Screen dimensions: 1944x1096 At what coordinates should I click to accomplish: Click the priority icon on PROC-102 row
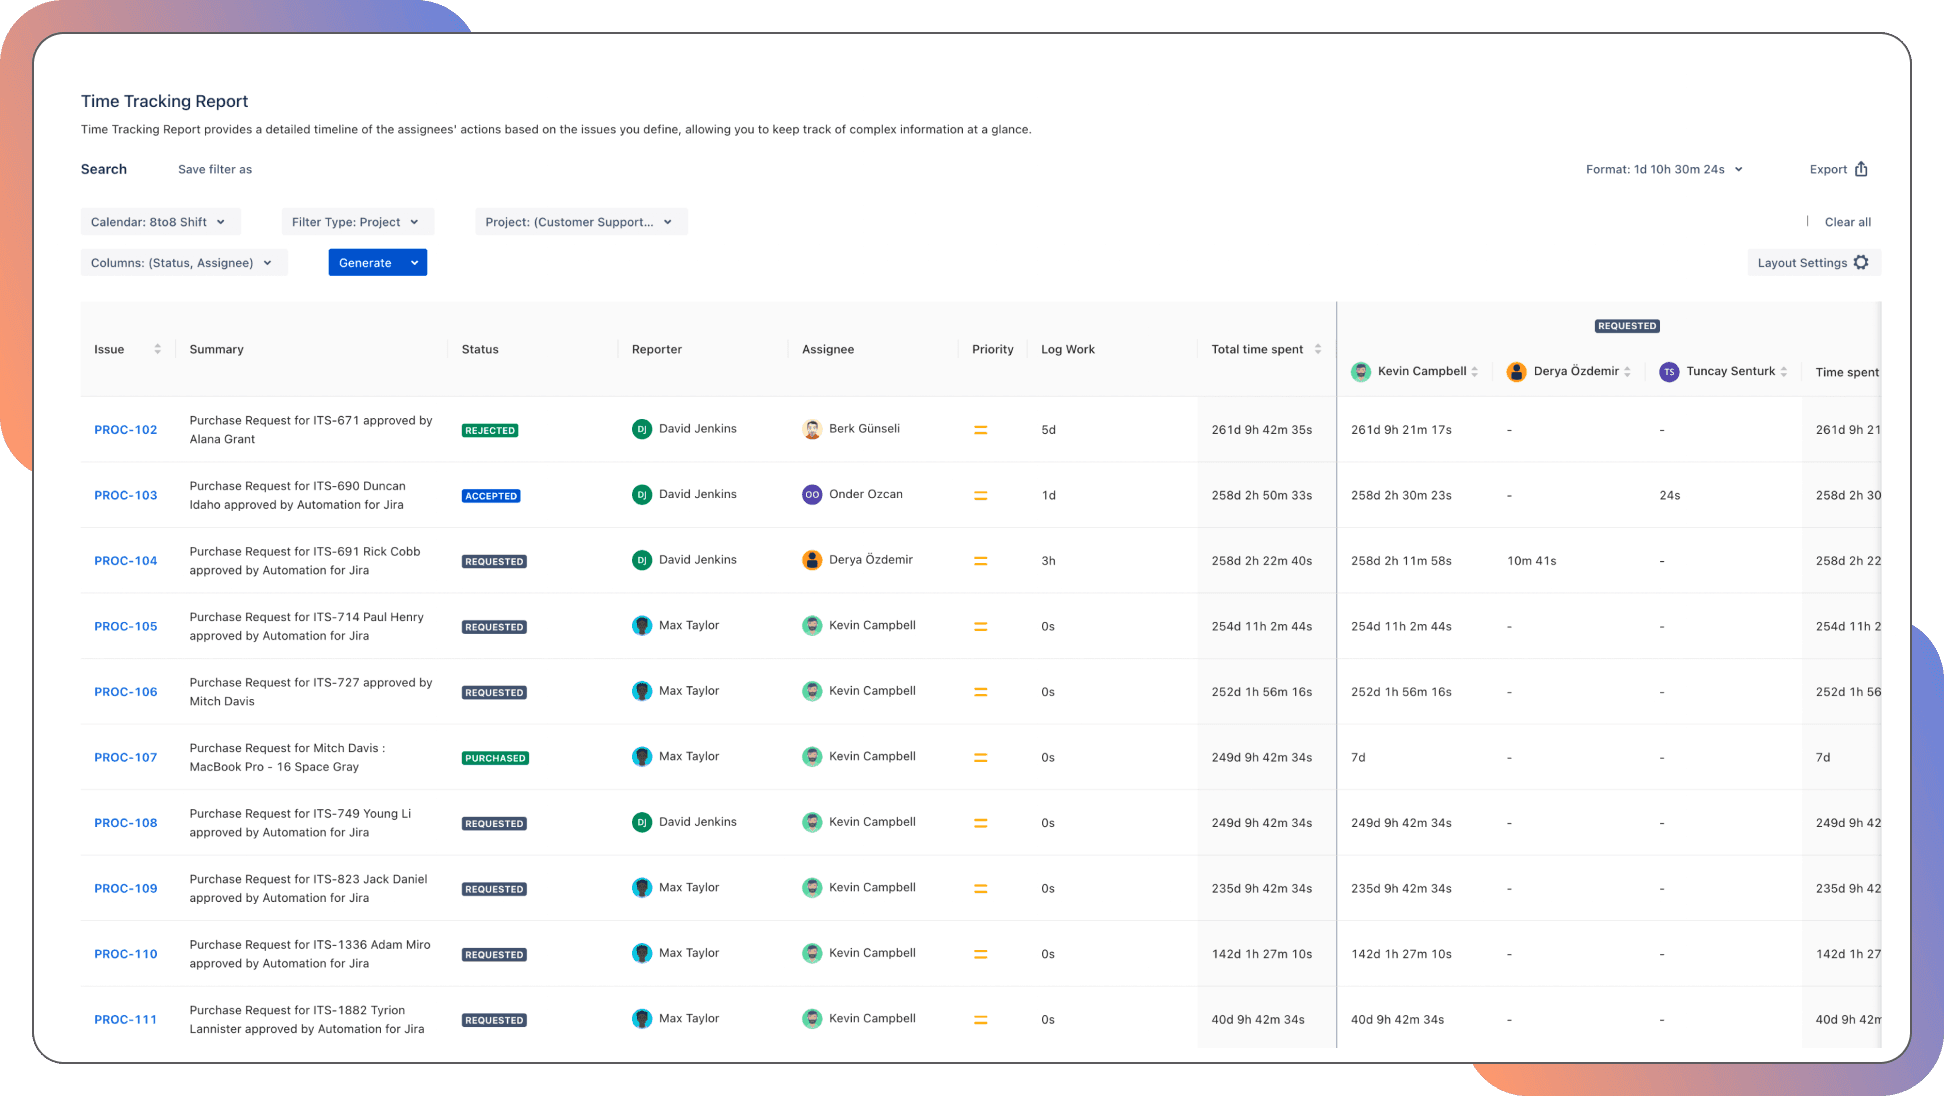(x=981, y=429)
